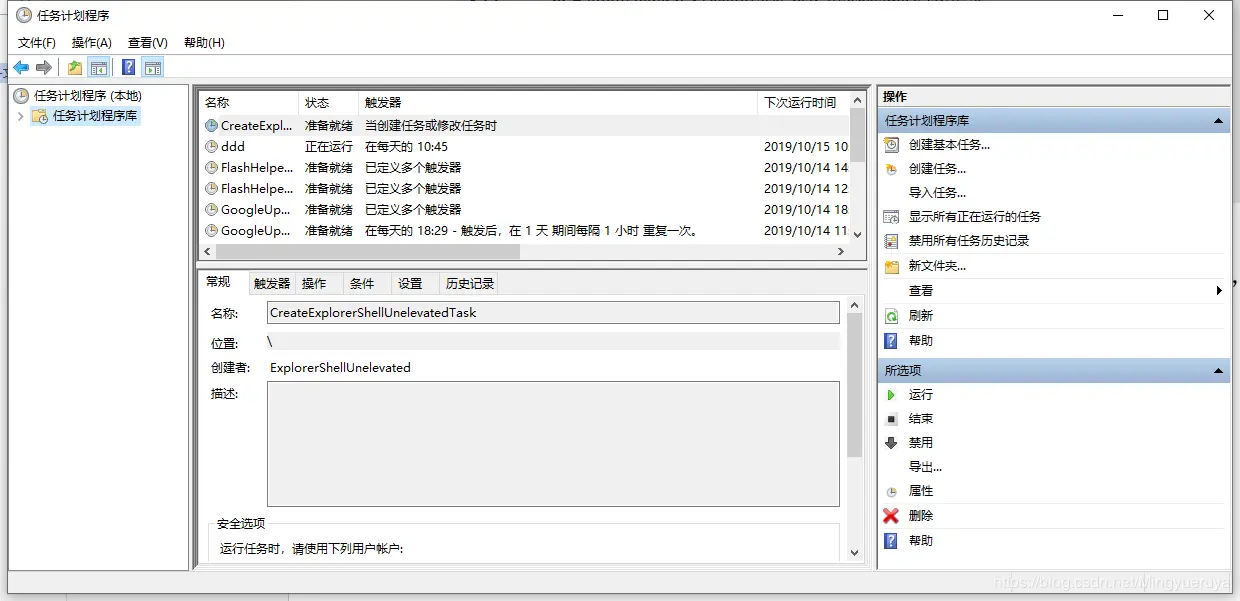Click the clock icon of task ddd
This screenshot has height=601, width=1240.
[211, 146]
